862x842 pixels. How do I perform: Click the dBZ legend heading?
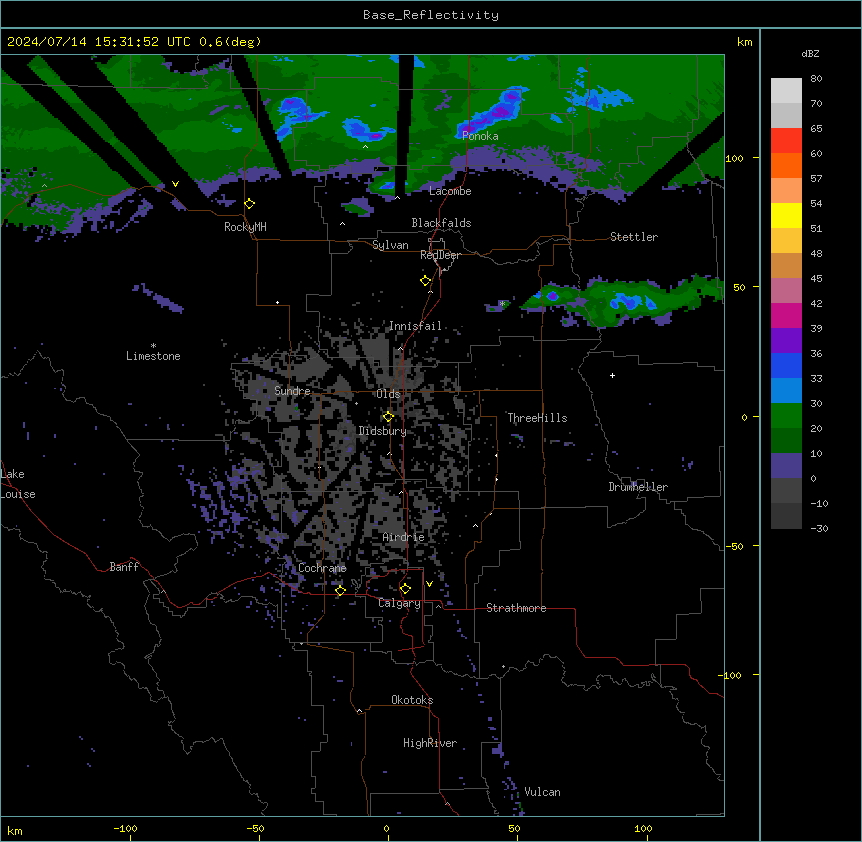tap(810, 53)
